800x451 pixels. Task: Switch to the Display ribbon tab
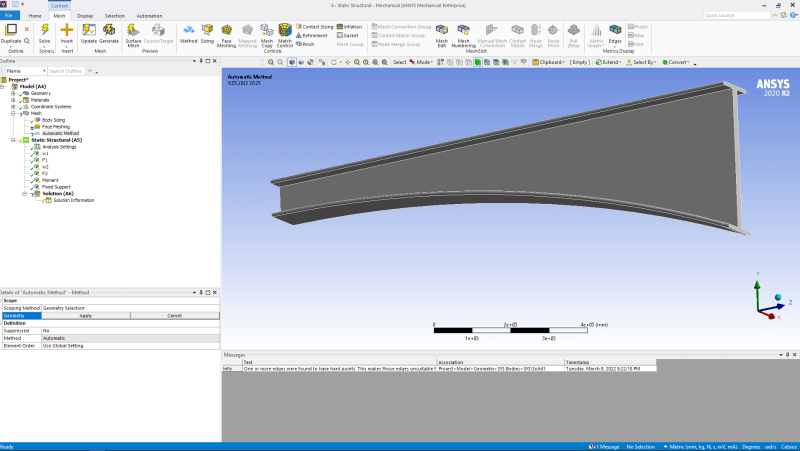point(85,16)
